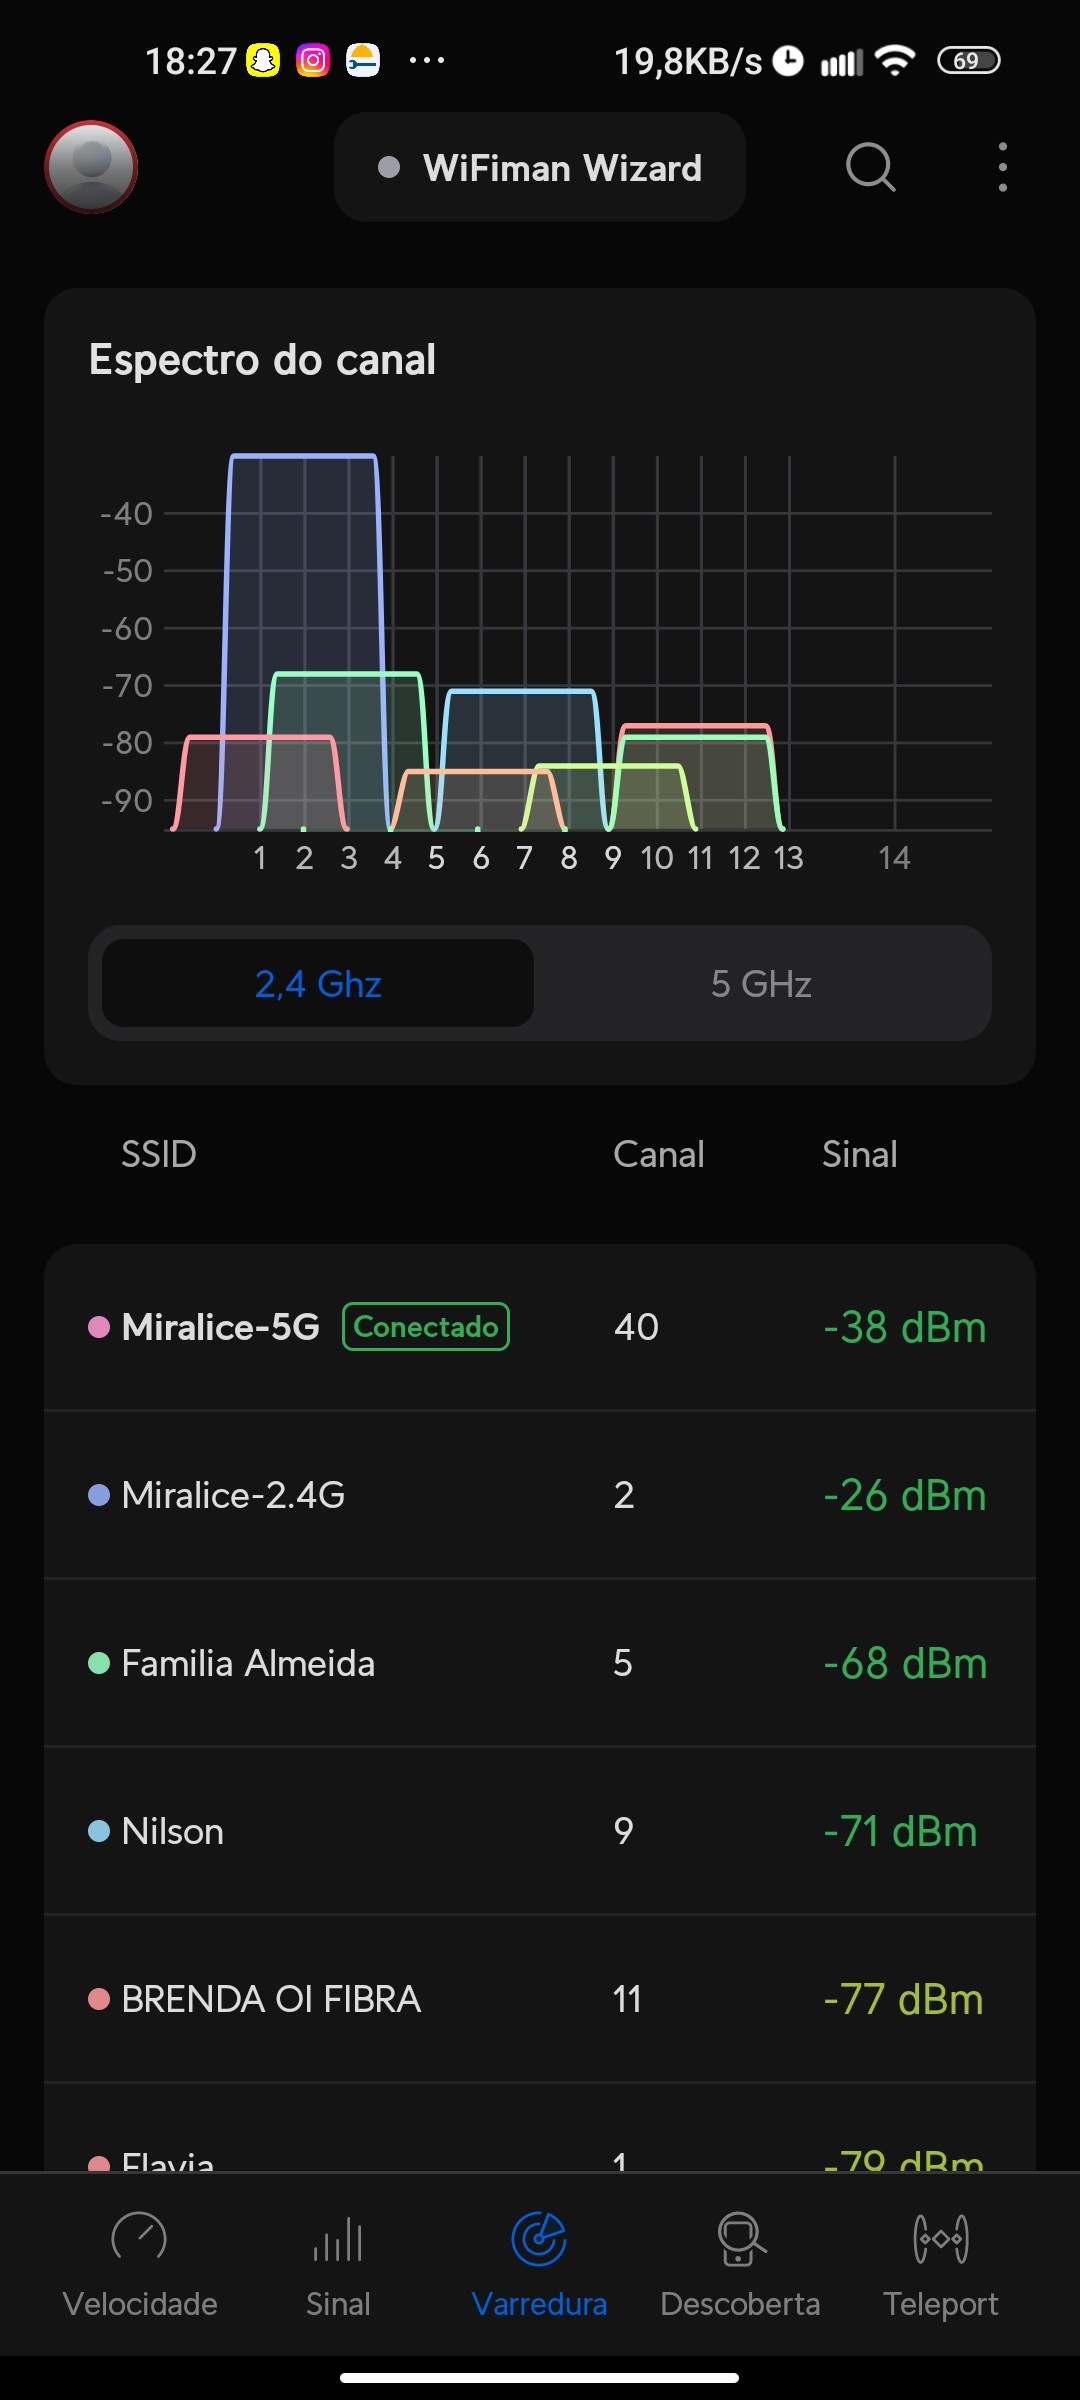Open the three-dot overflow menu

click(x=1002, y=167)
